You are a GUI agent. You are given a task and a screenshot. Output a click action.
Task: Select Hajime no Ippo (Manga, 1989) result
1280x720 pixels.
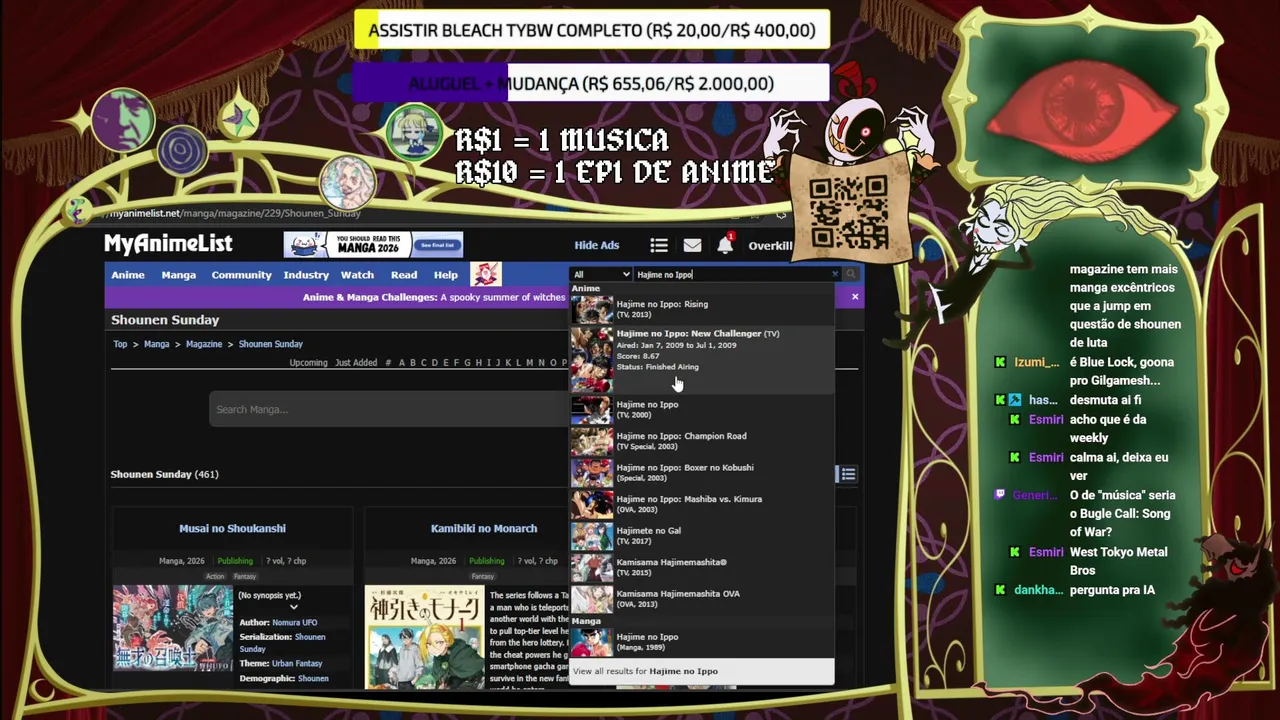tap(702, 641)
